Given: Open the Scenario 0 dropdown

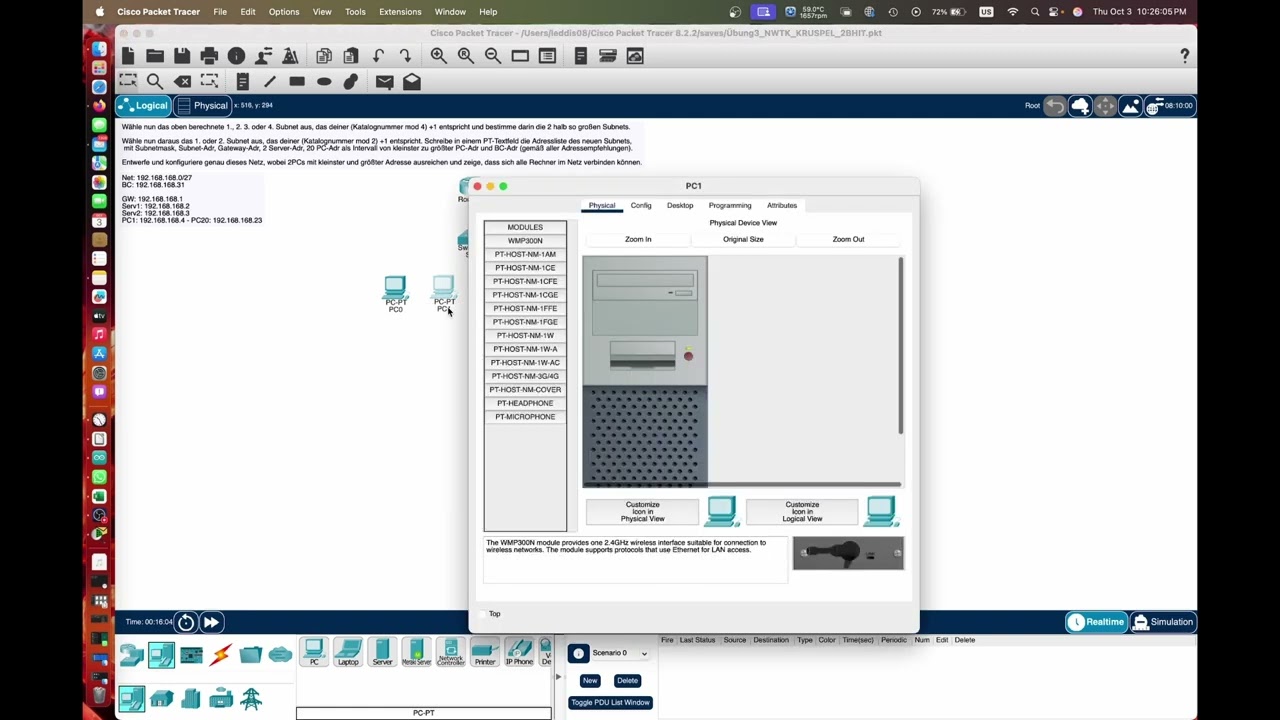Looking at the screenshot, I should [620, 653].
